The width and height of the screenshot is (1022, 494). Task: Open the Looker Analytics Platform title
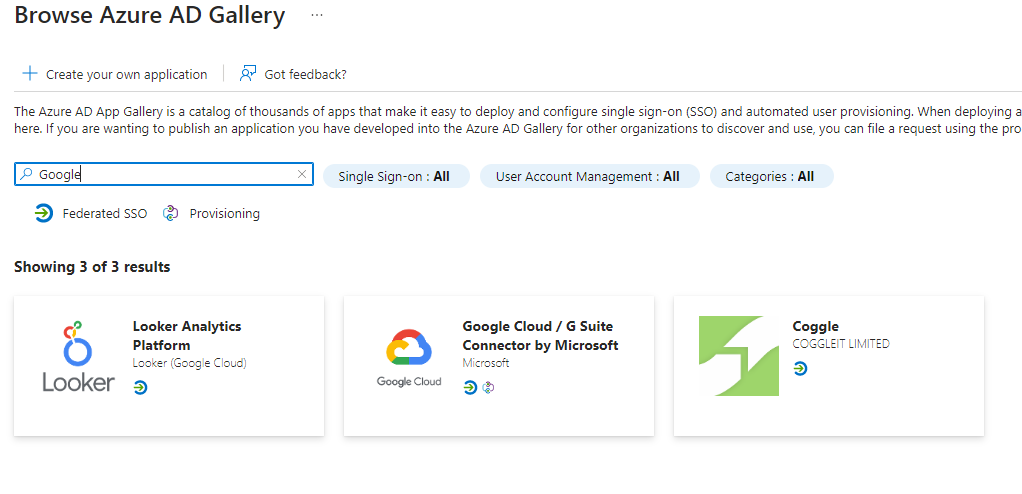click(187, 336)
